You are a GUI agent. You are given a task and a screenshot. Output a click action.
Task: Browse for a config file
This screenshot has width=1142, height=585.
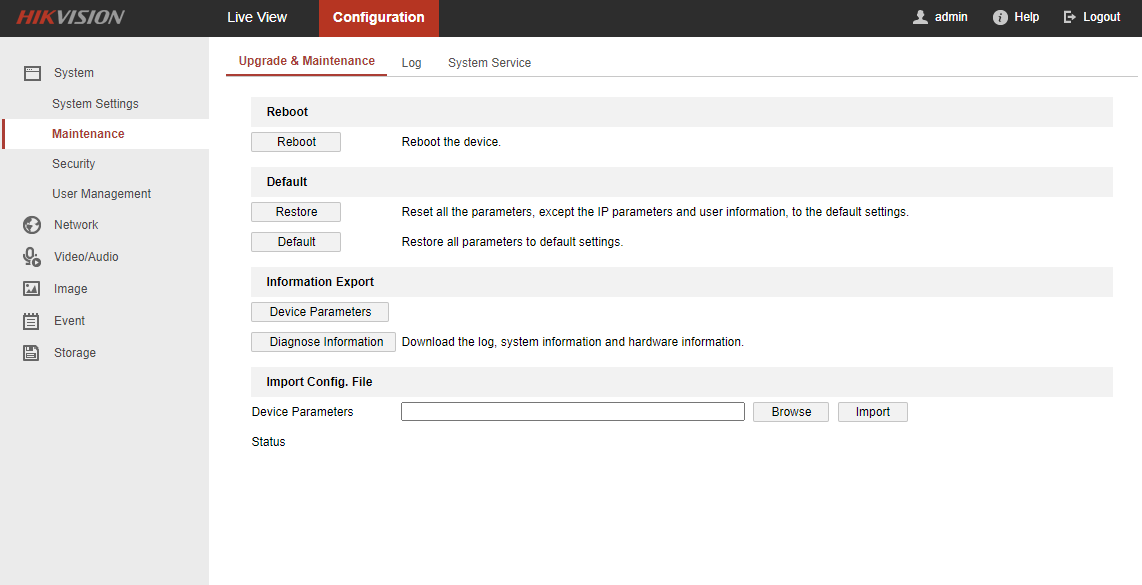791,412
